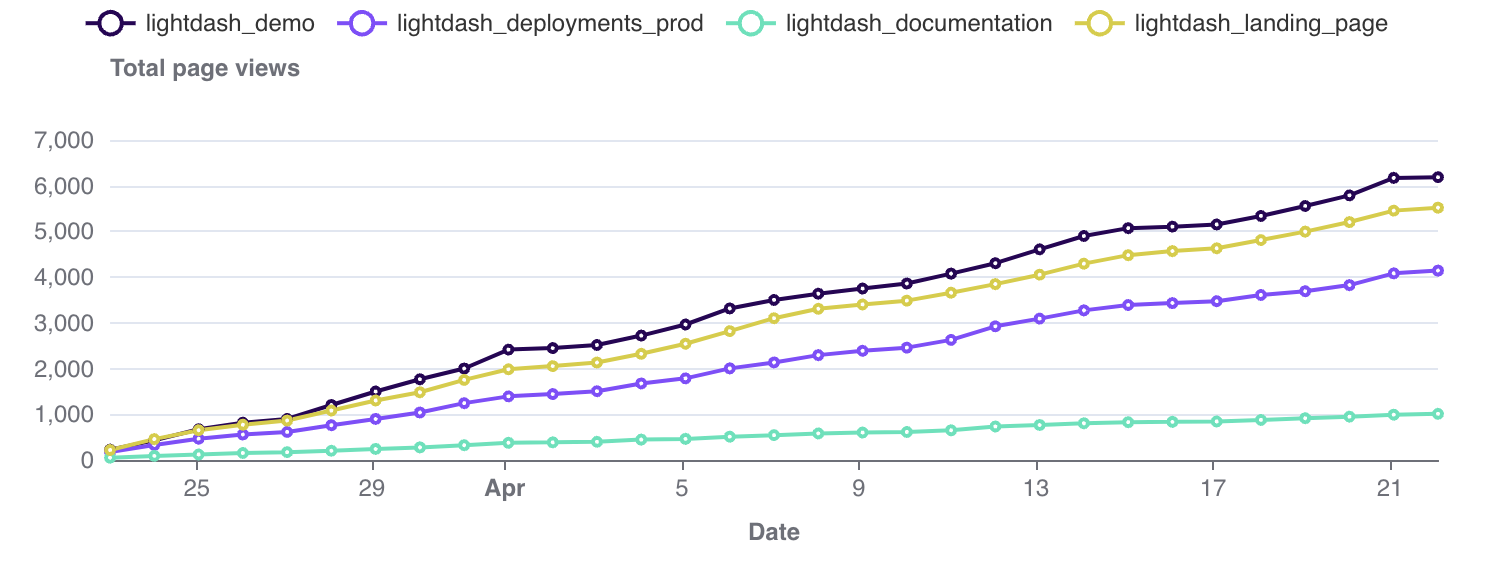Select lightdash_landing_page data point on April 17
1488x572 pixels.
(1216, 248)
